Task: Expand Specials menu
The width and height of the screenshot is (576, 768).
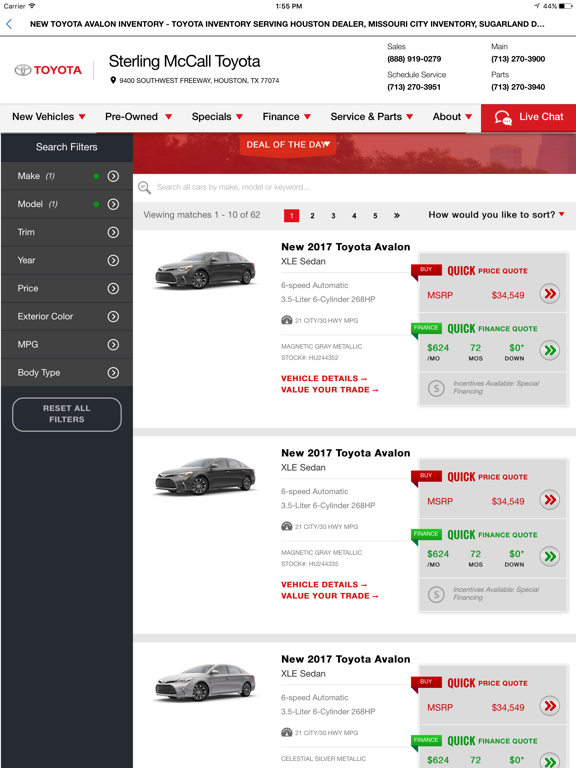Action: [217, 117]
